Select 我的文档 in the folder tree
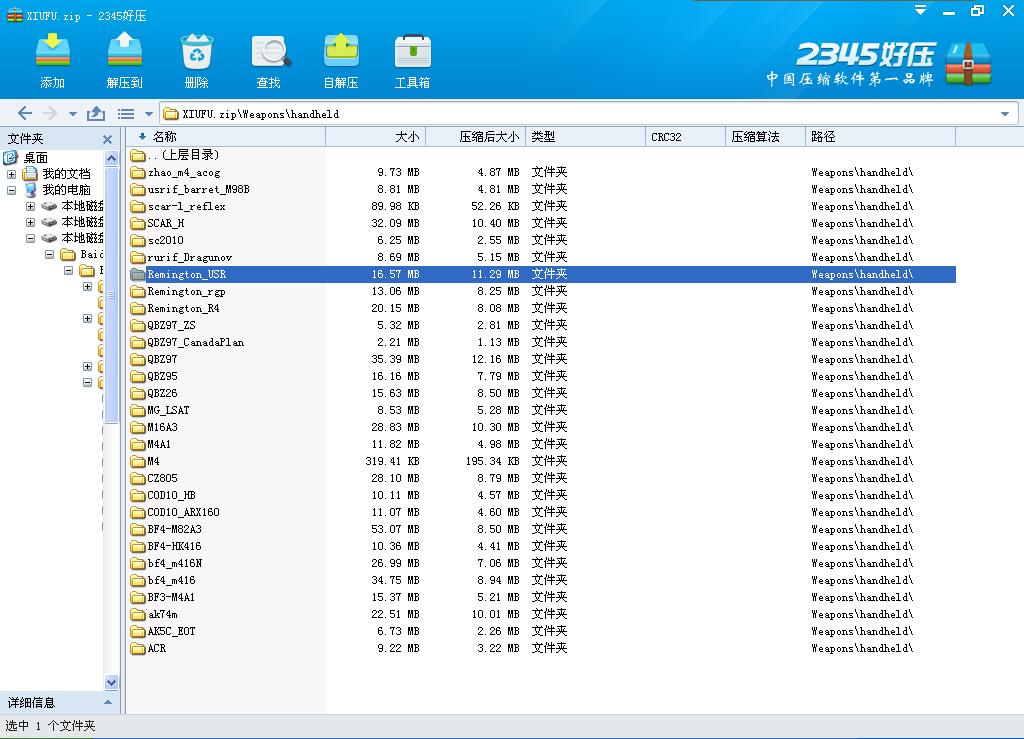Viewport: 1024px width, 739px height. 66,174
